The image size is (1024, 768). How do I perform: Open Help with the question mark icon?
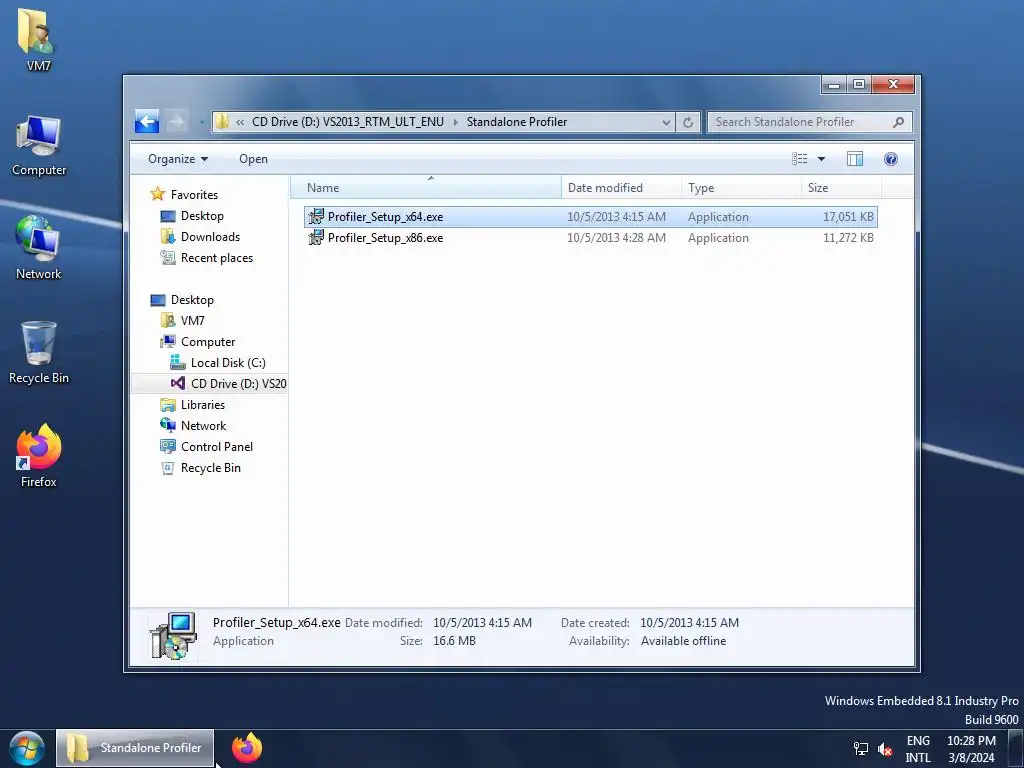(890, 159)
